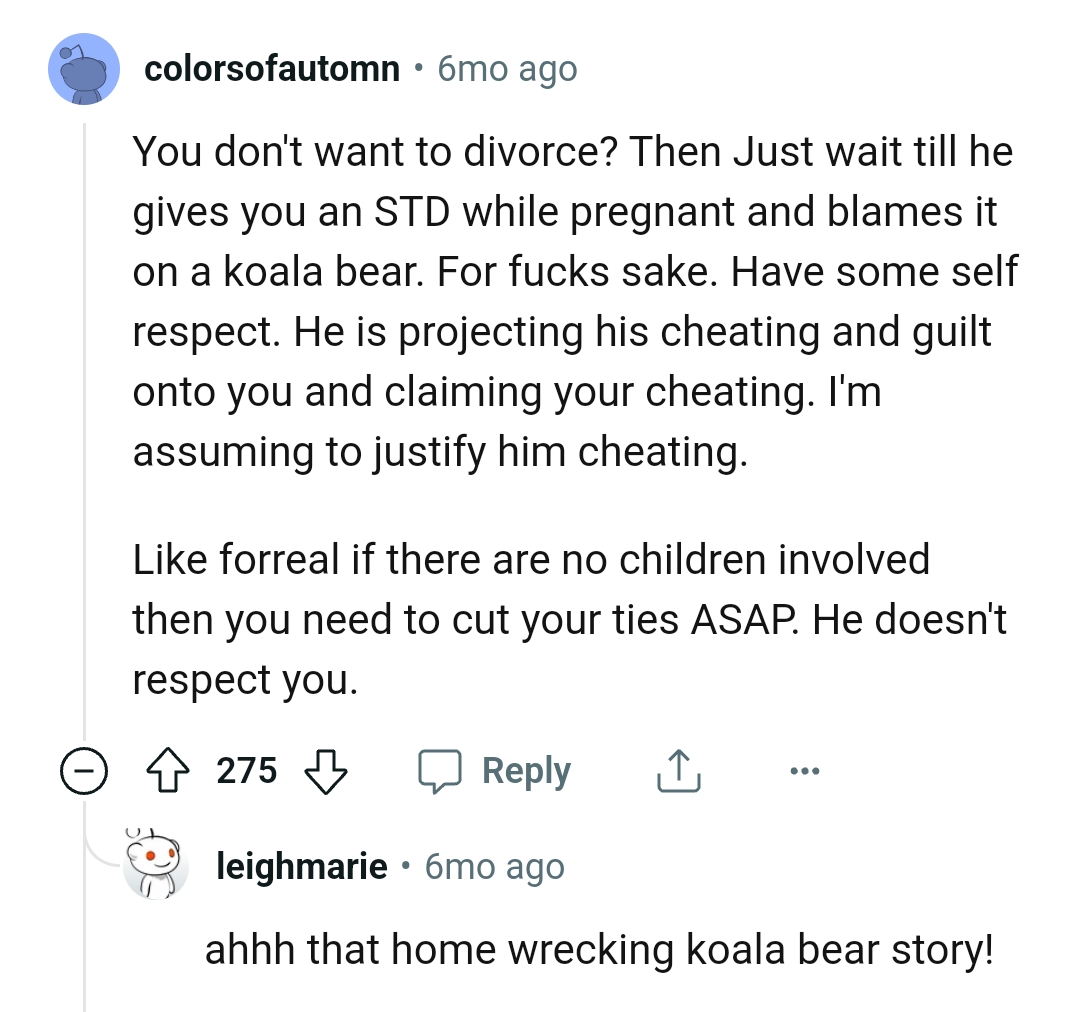Click the minus collapse icon on the comment
Image resolution: width=1079 pixels, height=1012 pixels.
point(84,770)
